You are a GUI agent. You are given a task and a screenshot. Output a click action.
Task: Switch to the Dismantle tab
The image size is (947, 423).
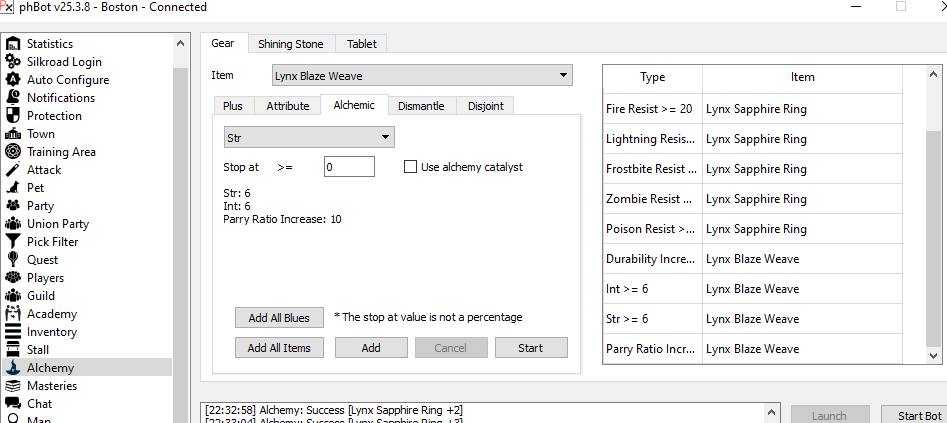[x=420, y=106]
